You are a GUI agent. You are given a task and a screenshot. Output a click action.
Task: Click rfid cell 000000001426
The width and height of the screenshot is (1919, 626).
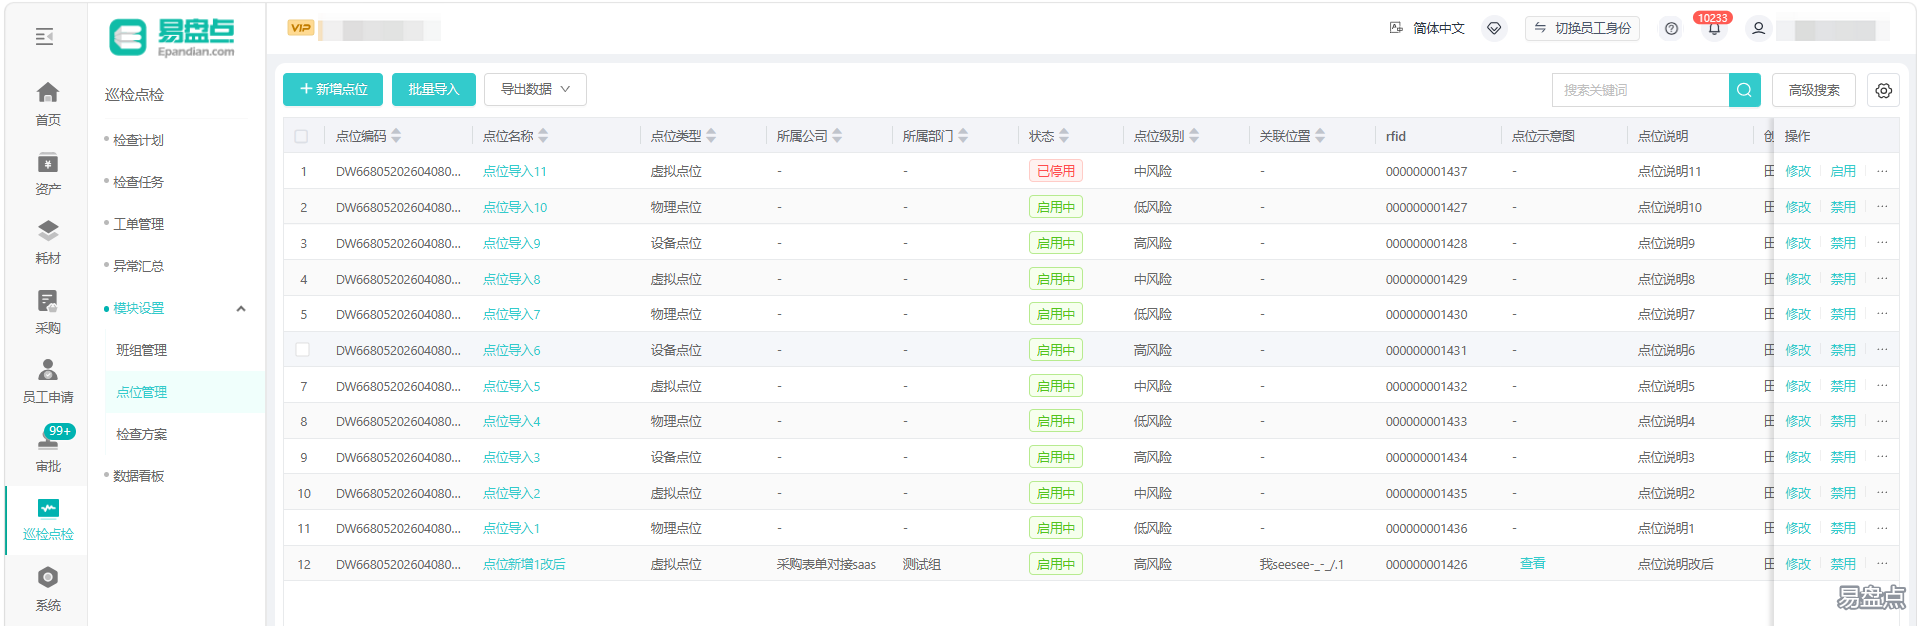[1426, 564]
